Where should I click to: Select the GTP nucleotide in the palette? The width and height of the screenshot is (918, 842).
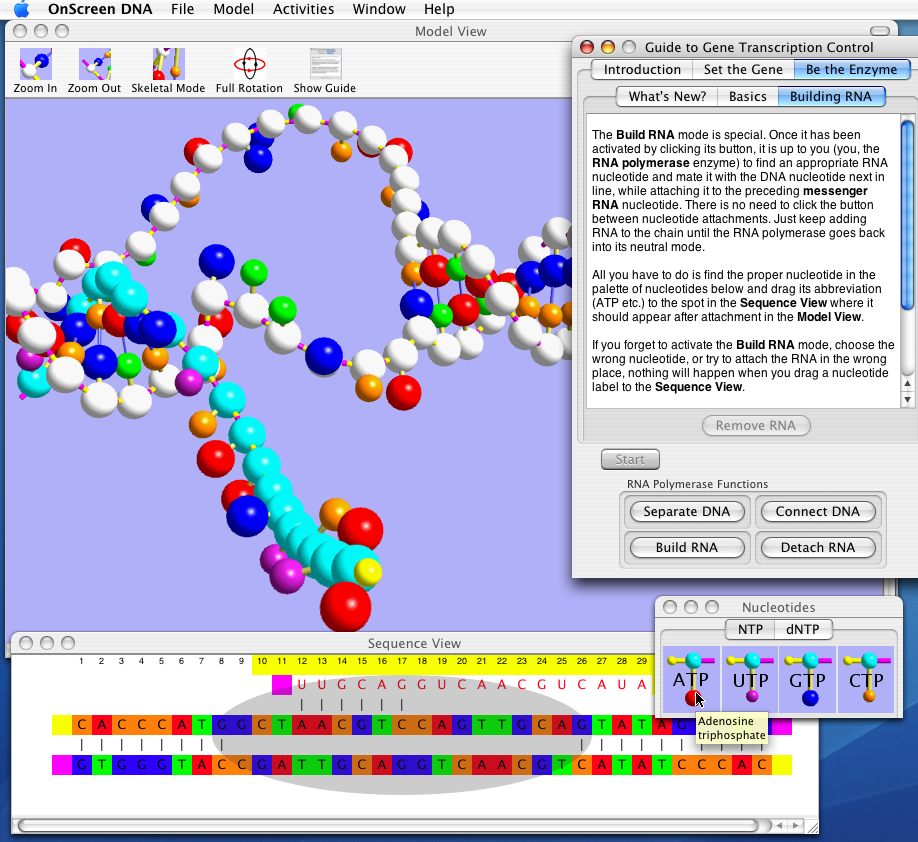point(808,679)
